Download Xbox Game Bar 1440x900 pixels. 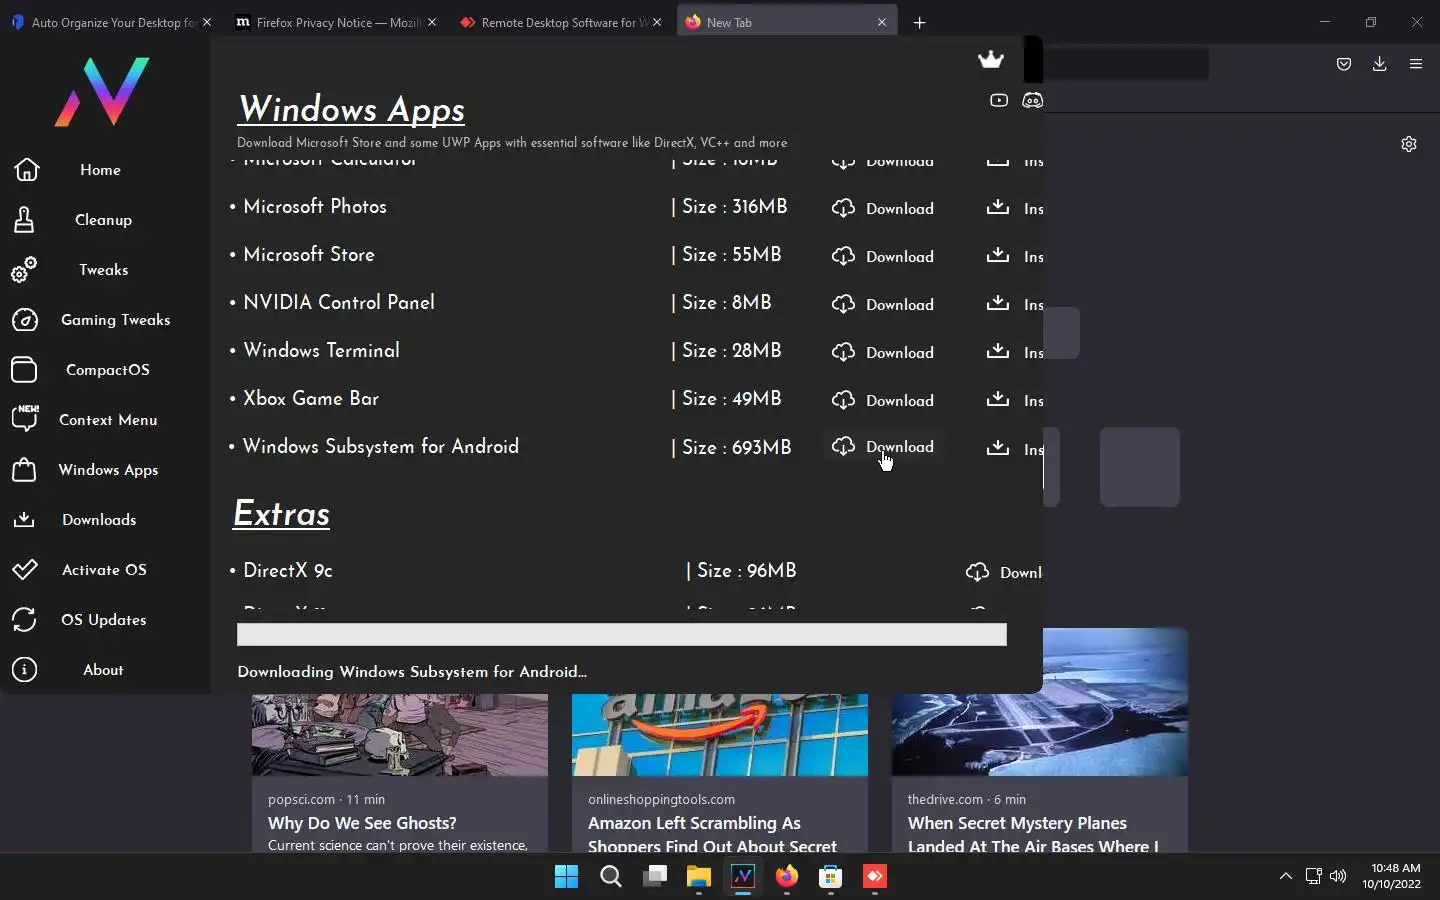(x=883, y=400)
